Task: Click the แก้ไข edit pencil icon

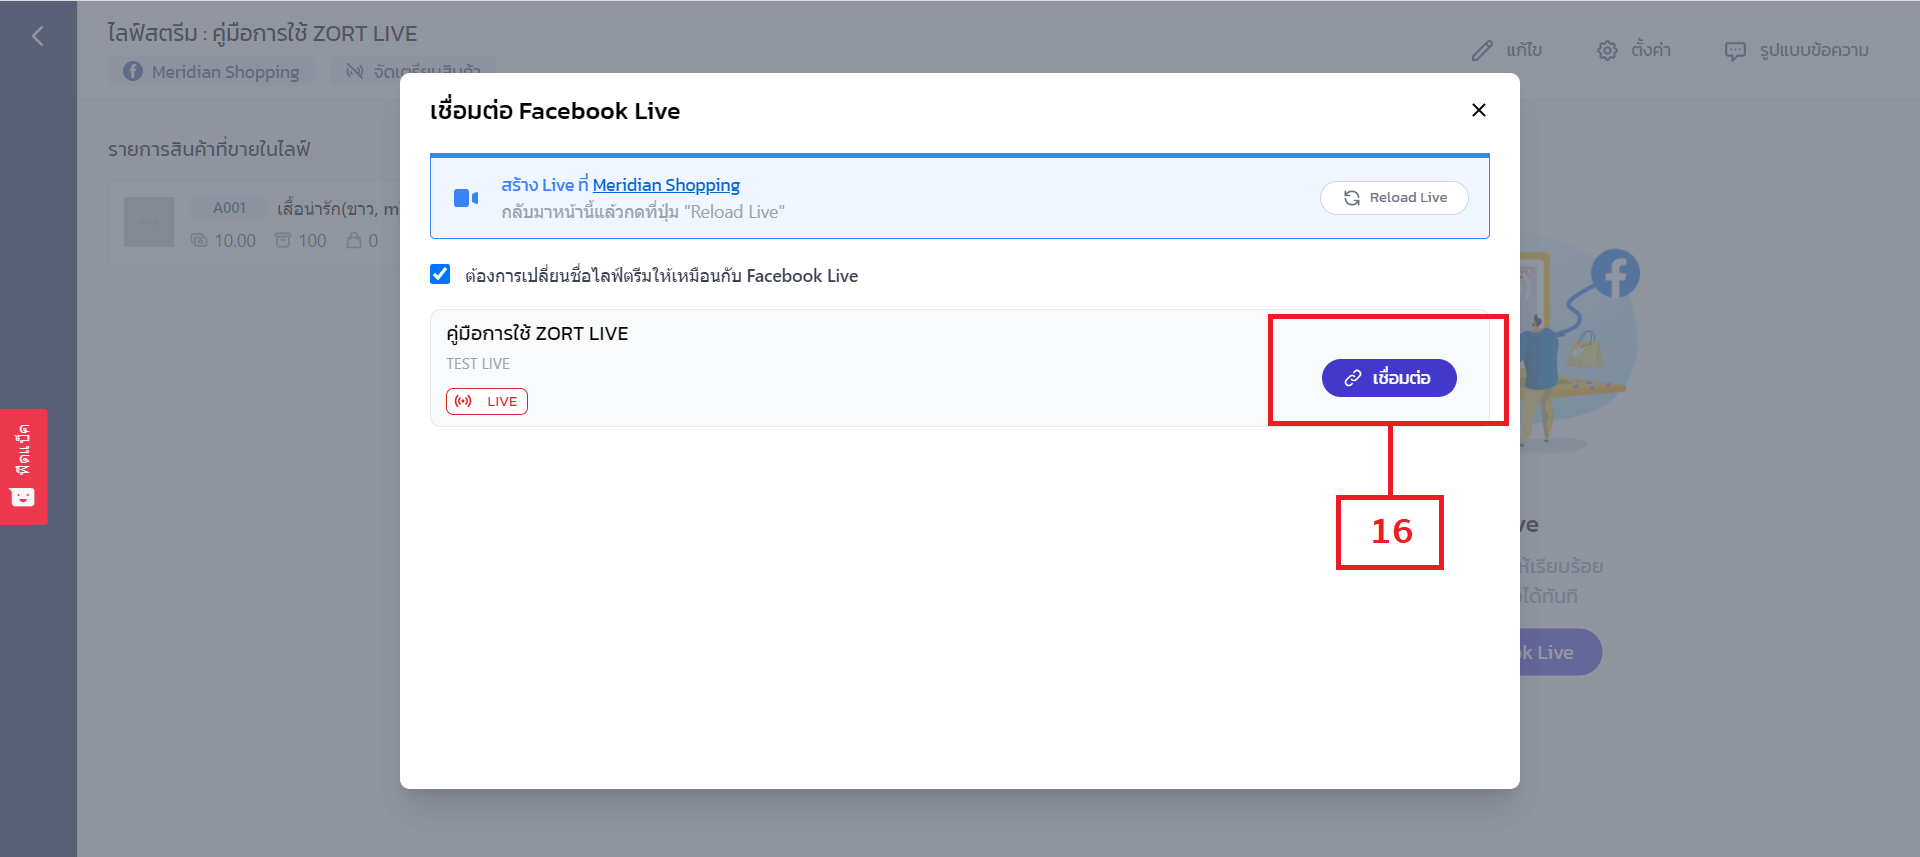Action: tap(1482, 50)
